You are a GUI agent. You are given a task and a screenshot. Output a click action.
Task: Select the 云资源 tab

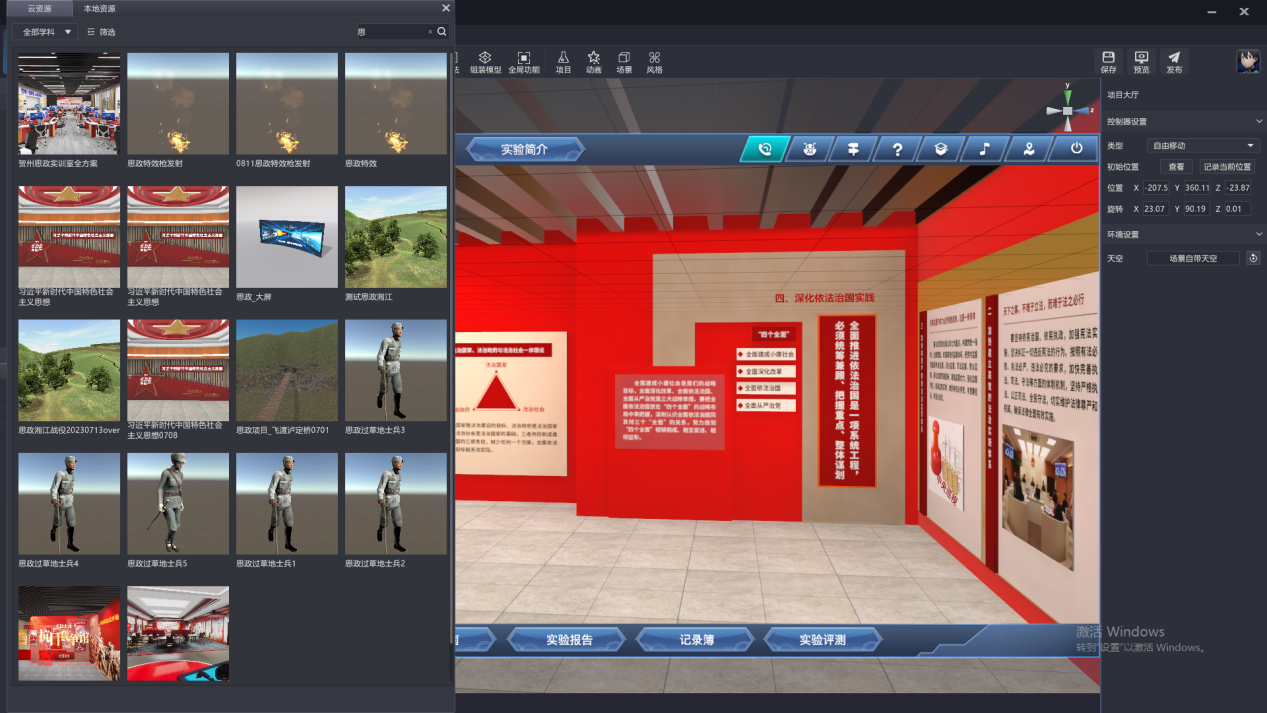[39, 8]
